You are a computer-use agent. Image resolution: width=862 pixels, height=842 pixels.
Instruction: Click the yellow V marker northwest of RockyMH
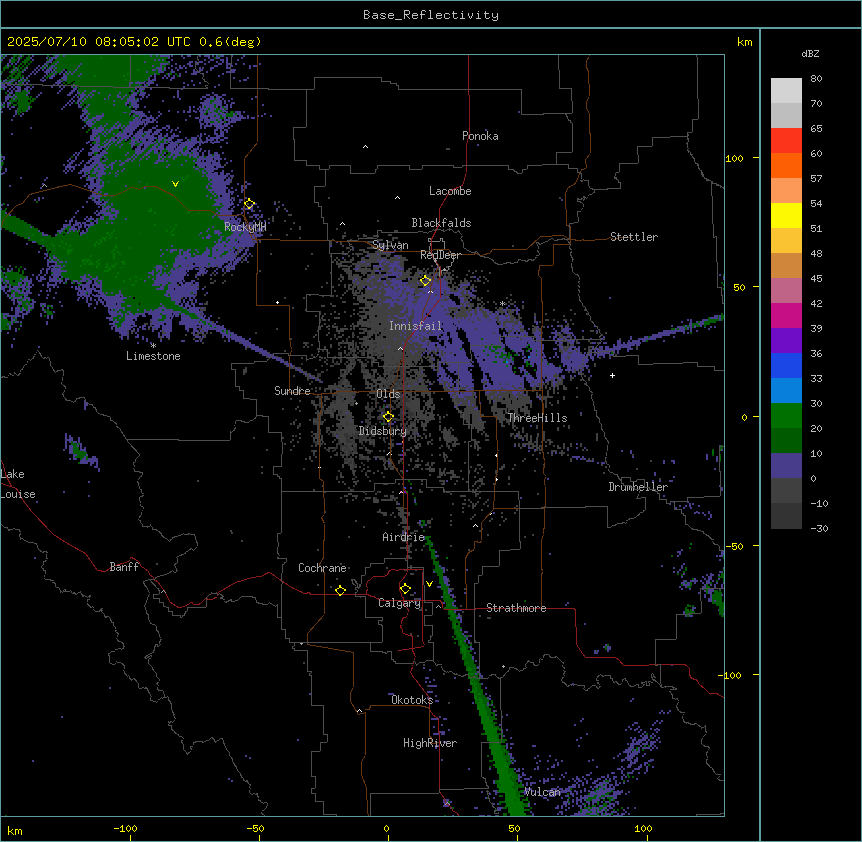coord(175,184)
